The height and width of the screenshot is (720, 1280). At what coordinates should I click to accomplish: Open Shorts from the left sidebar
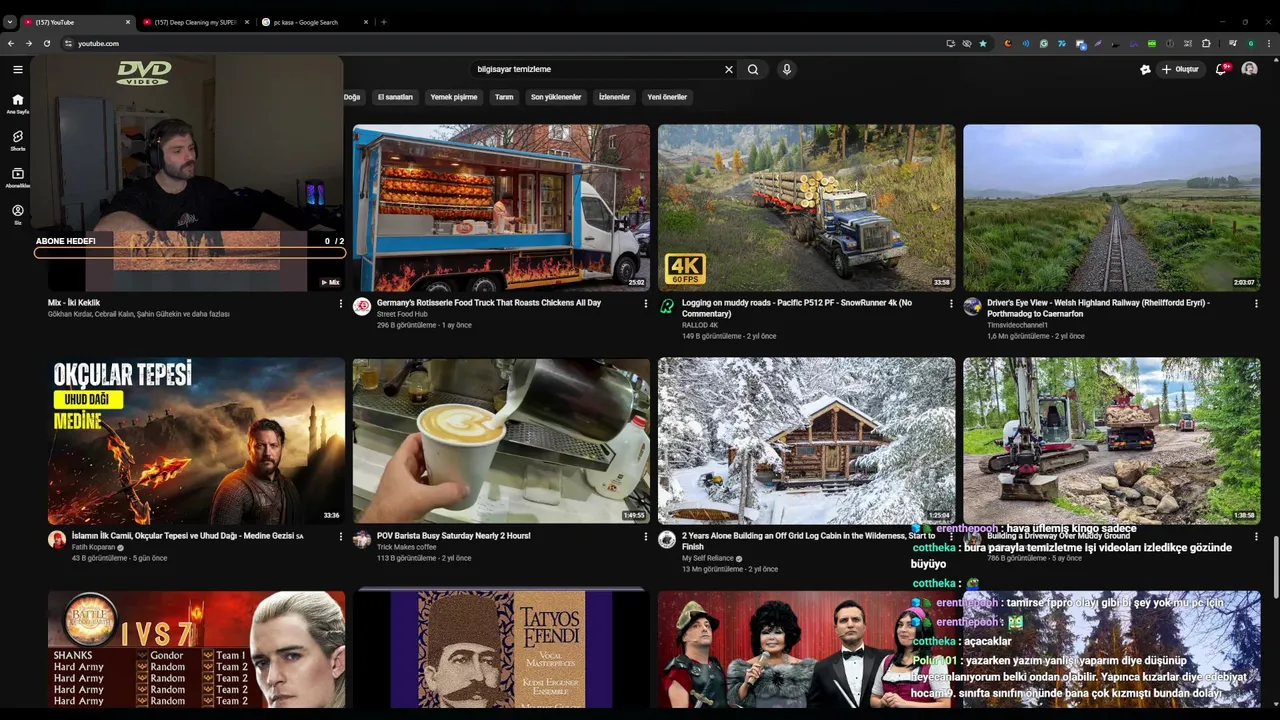(x=17, y=140)
